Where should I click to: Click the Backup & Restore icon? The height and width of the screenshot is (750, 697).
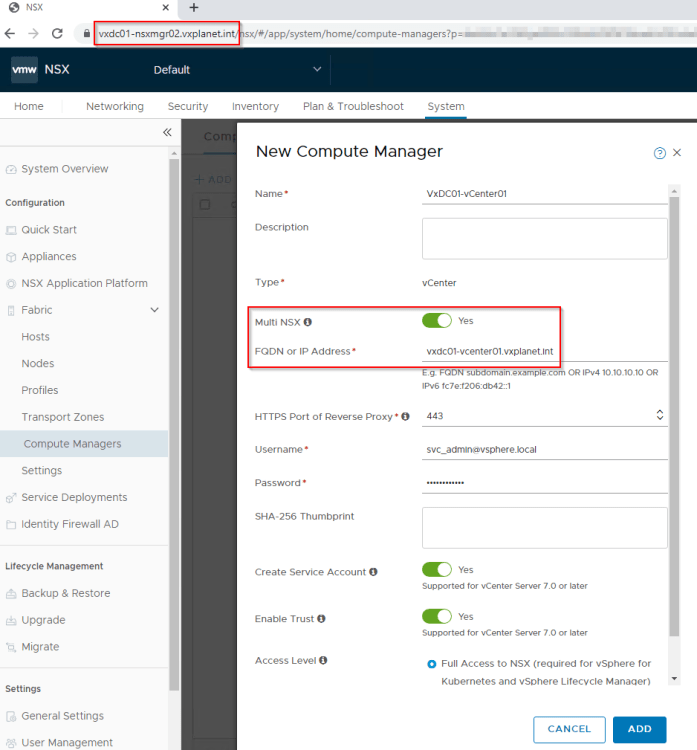click(x=11, y=594)
